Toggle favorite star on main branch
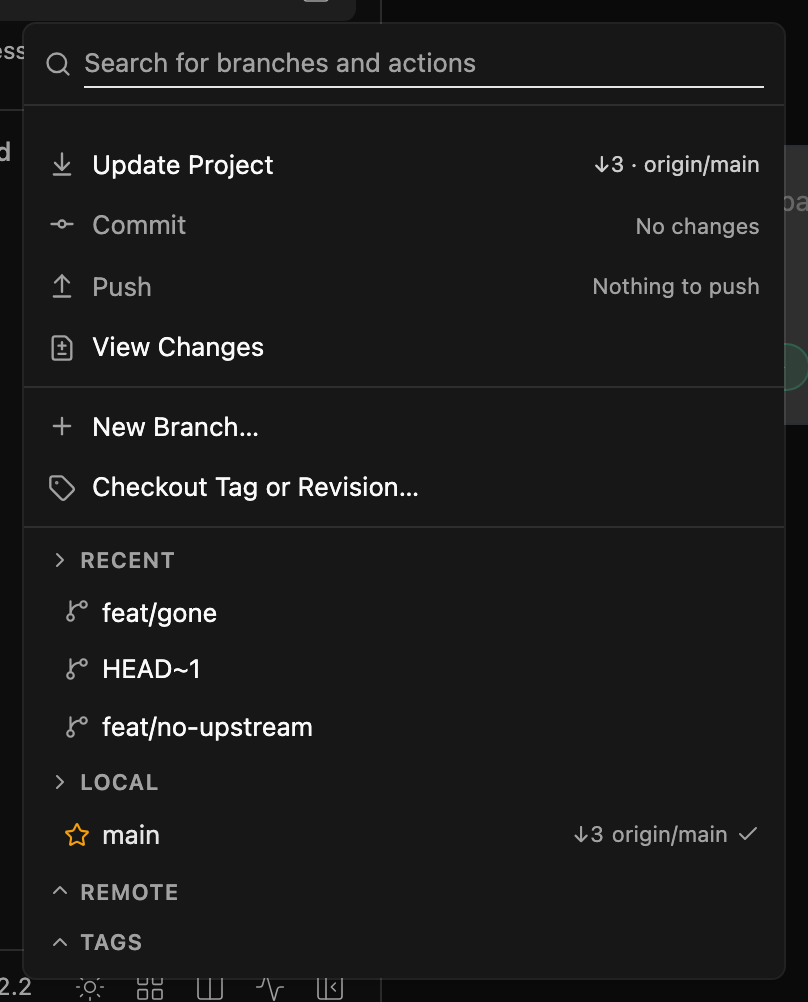This screenshot has width=808, height=1002. pos(77,835)
